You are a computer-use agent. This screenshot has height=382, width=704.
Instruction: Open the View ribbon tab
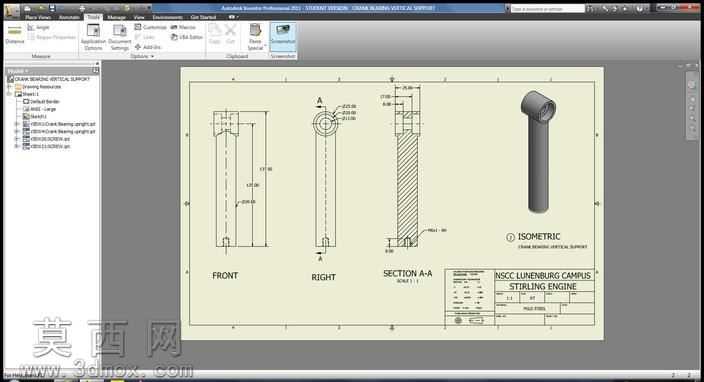(139, 17)
